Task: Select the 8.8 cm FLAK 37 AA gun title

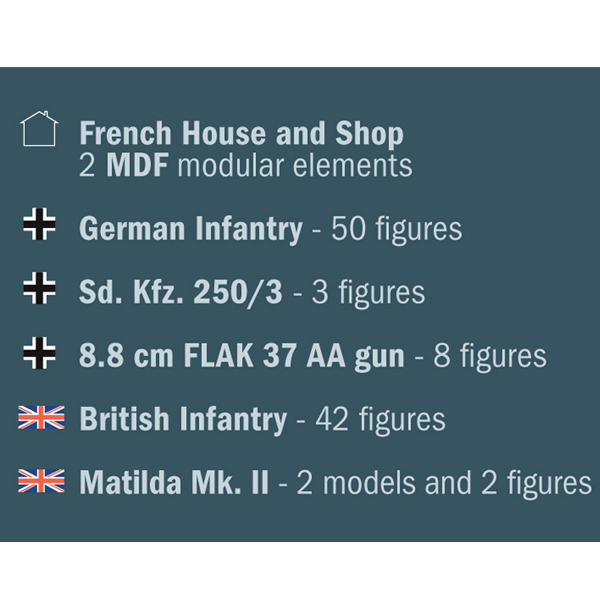Action: (242, 356)
